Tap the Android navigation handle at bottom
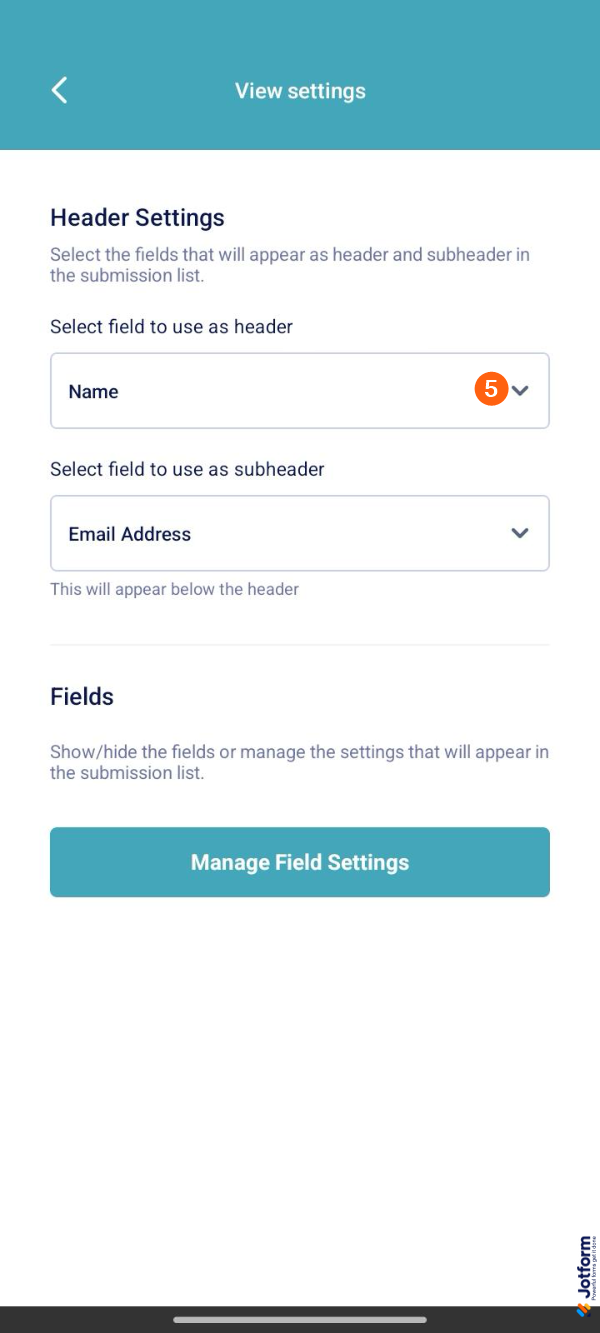 300,1317
